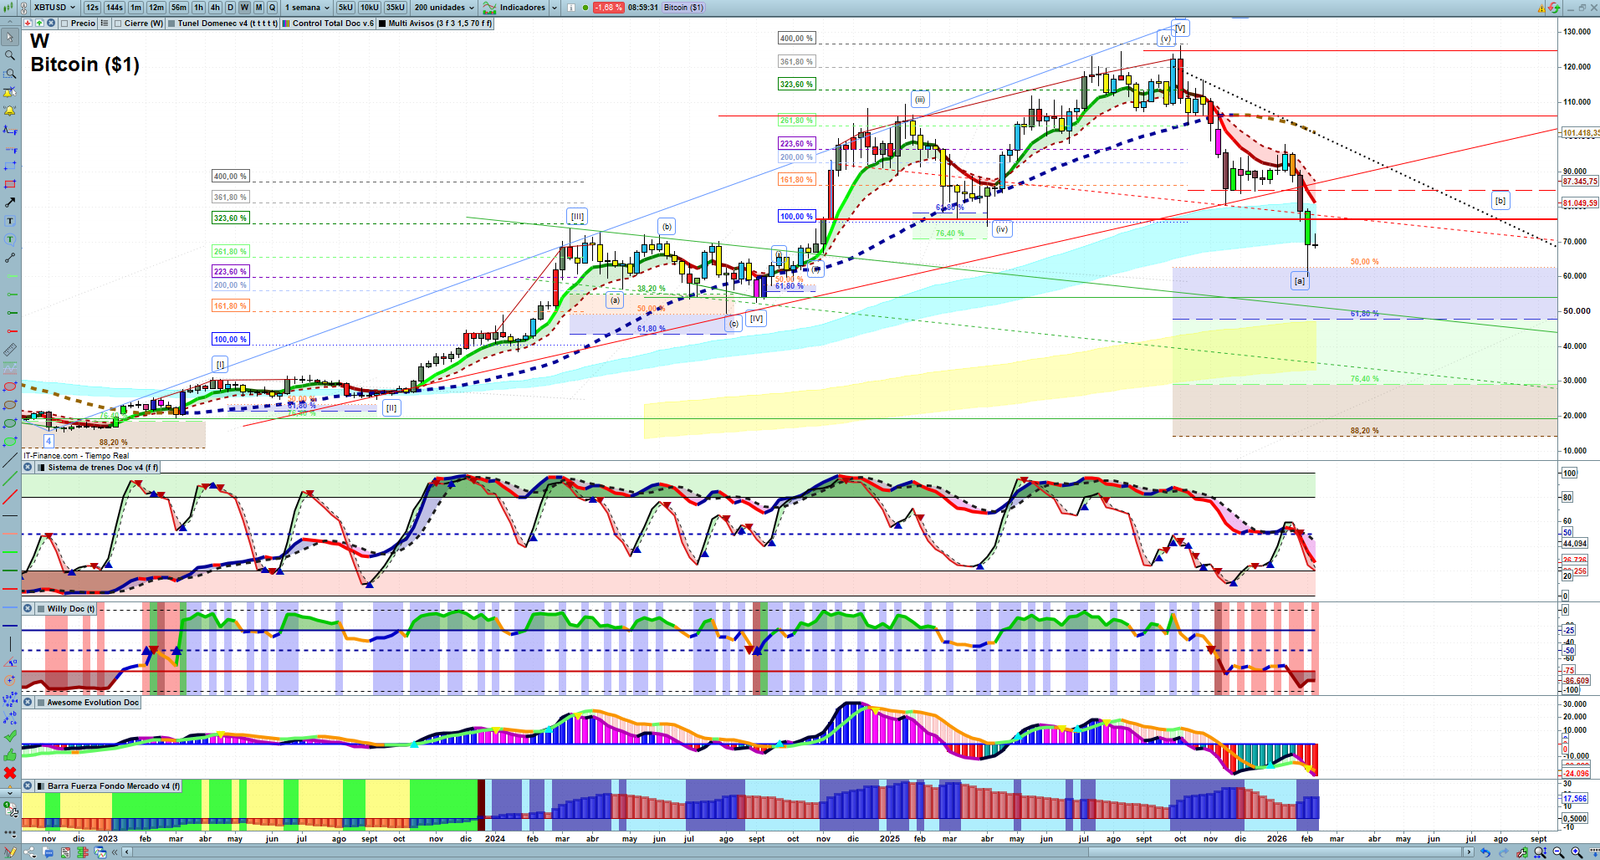Click the info icon next to Indicadores
Viewport: 1600px width, 860px height.
(571, 7)
